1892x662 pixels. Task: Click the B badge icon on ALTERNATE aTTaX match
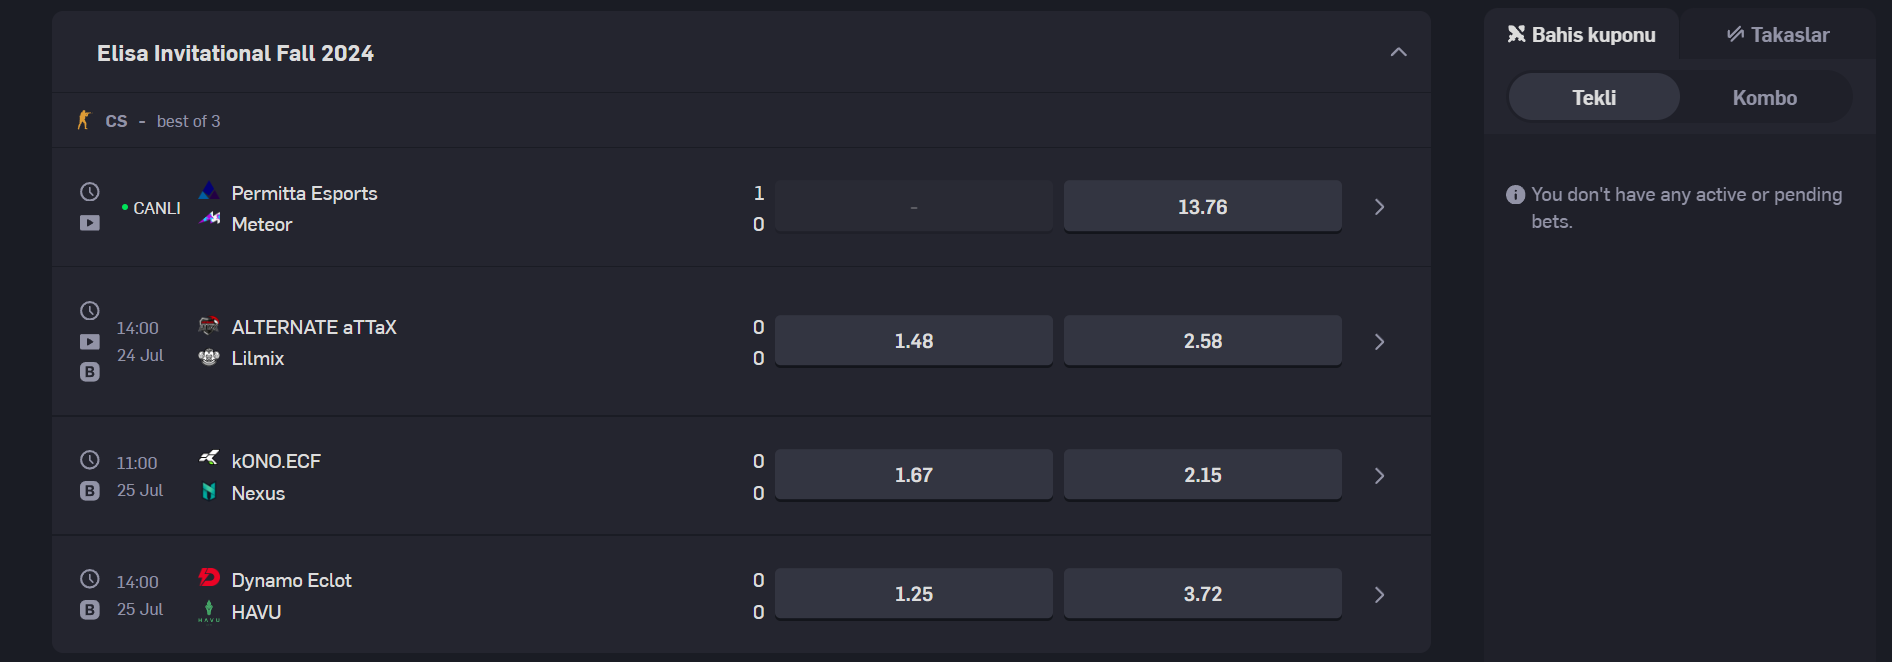pyautogui.click(x=90, y=372)
